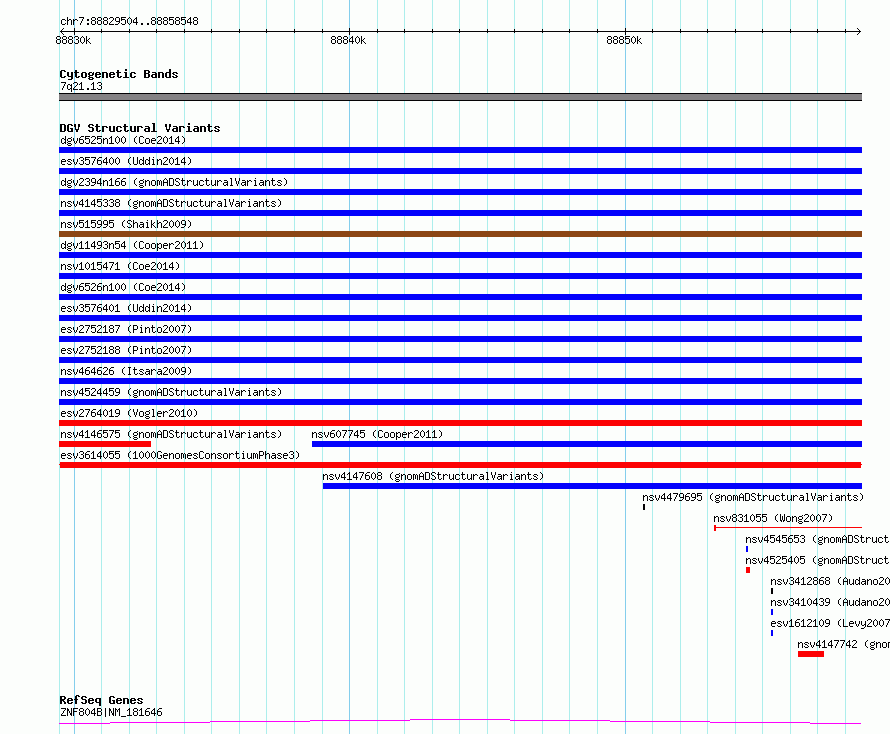Click the blue esv2752188 variant bar
Screen dimensions: 890x734
coord(460,360)
